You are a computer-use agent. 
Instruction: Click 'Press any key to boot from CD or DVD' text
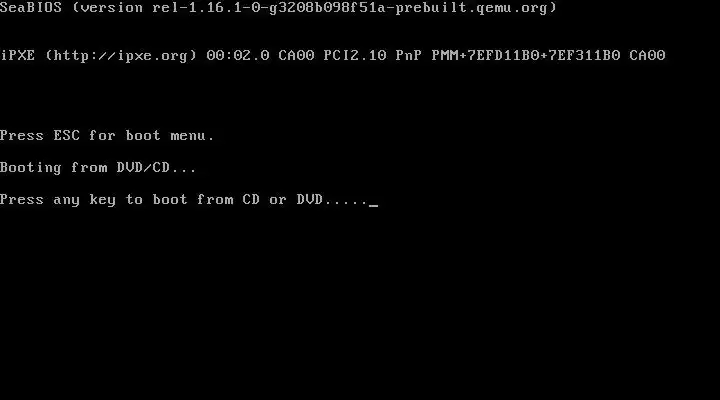tap(161, 200)
